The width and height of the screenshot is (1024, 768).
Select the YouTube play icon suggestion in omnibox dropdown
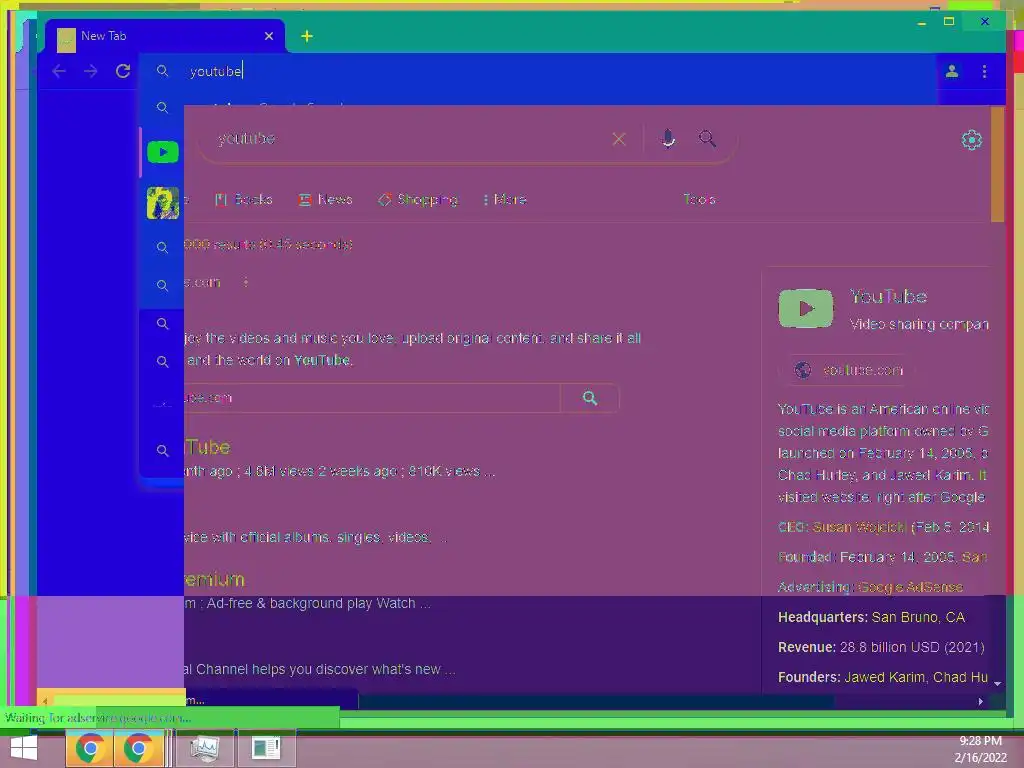click(163, 152)
